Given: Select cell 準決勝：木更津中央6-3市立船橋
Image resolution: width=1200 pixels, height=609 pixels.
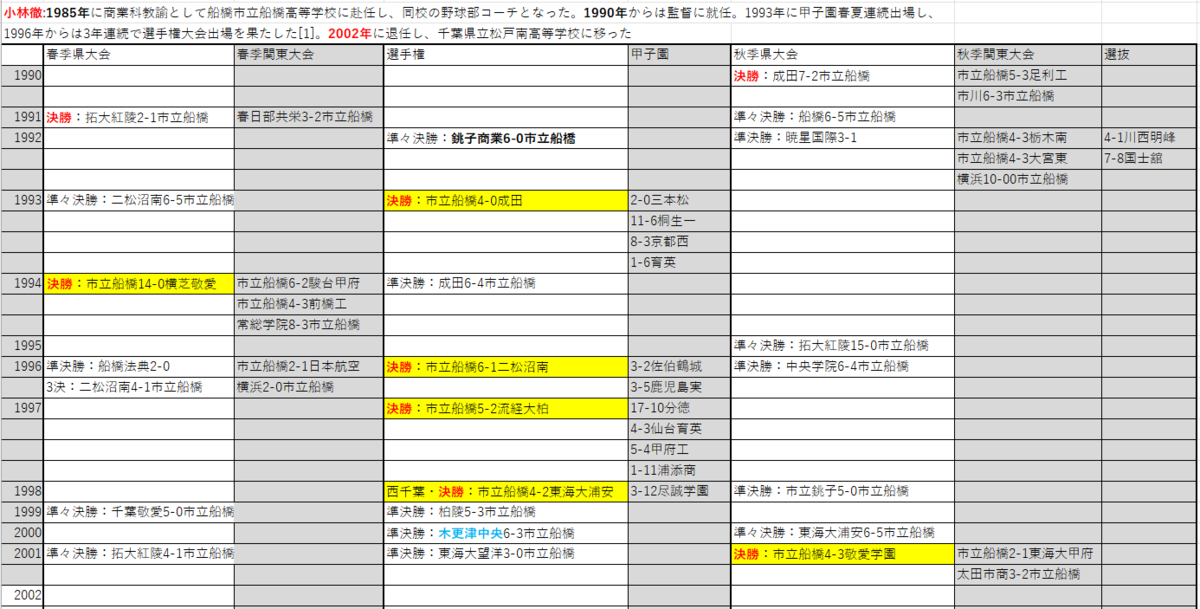Looking at the screenshot, I should (505, 533).
